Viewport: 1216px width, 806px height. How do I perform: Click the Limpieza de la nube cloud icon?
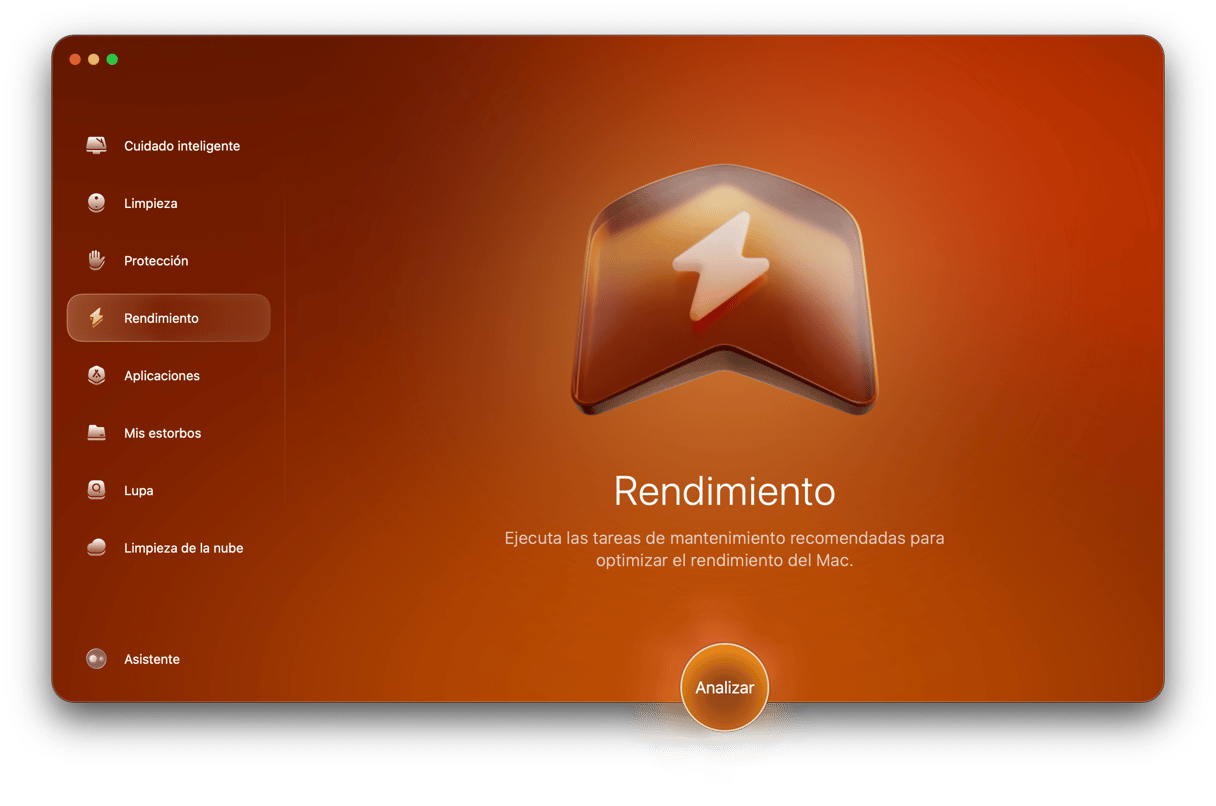(96, 548)
